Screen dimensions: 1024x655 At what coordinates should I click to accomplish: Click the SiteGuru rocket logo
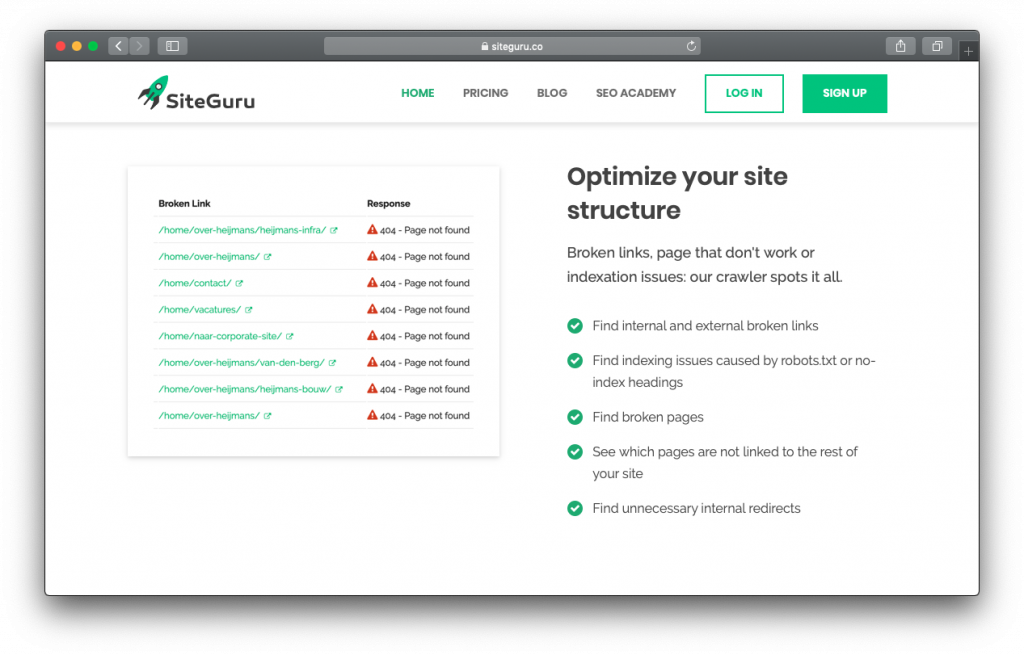tap(153, 92)
